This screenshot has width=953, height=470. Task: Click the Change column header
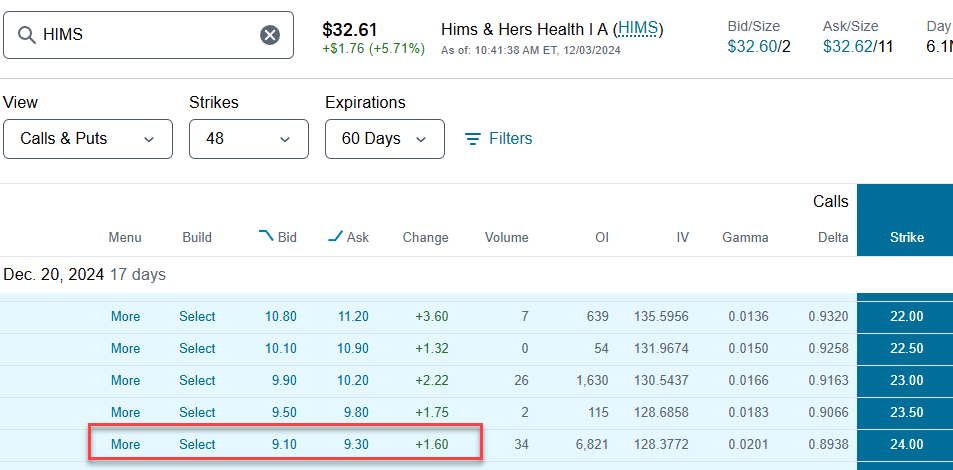click(x=425, y=238)
